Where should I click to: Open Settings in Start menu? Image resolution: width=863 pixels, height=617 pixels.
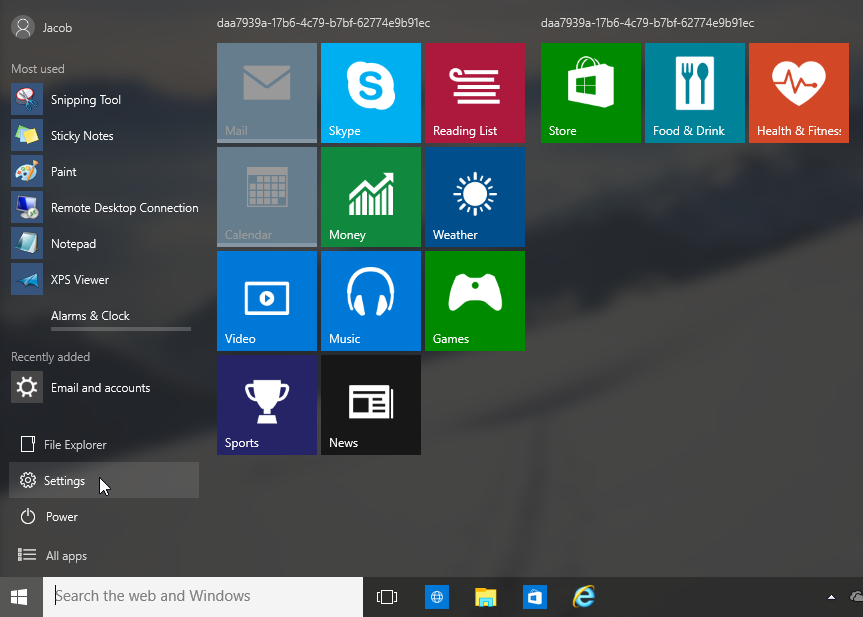coord(105,481)
